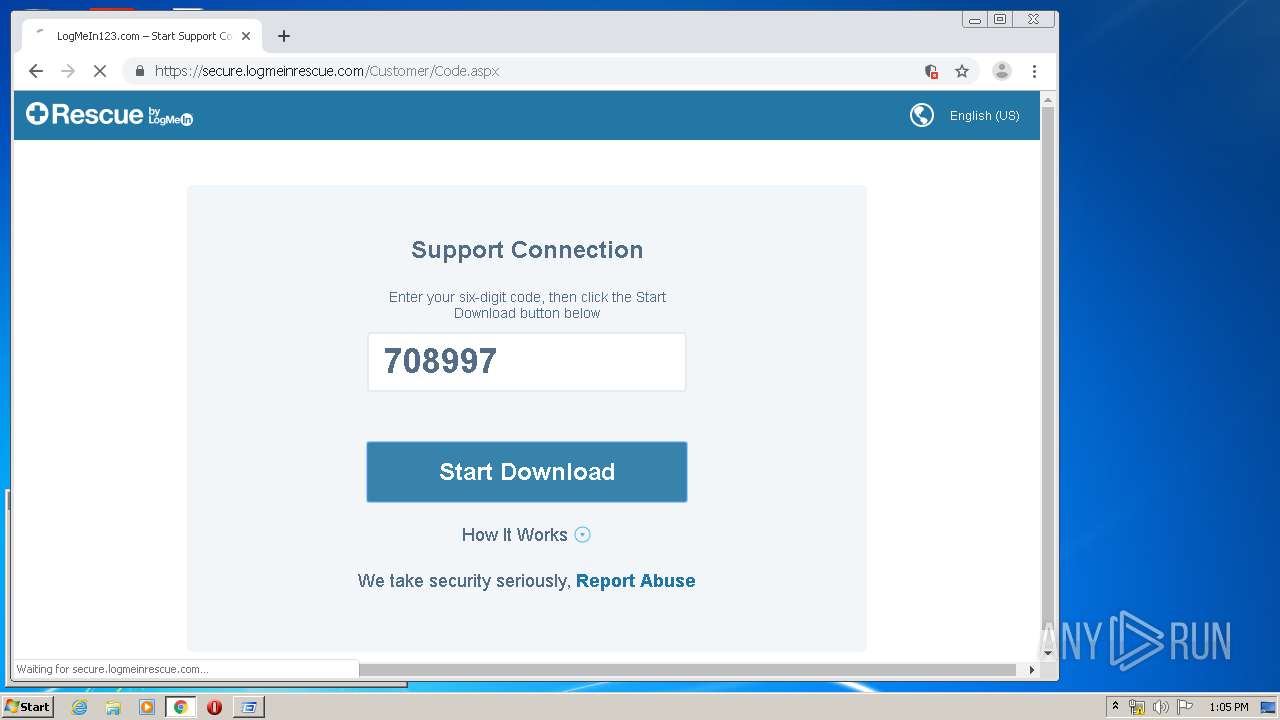Select English (US) language option
The width and height of the screenshot is (1280, 720).
click(984, 116)
